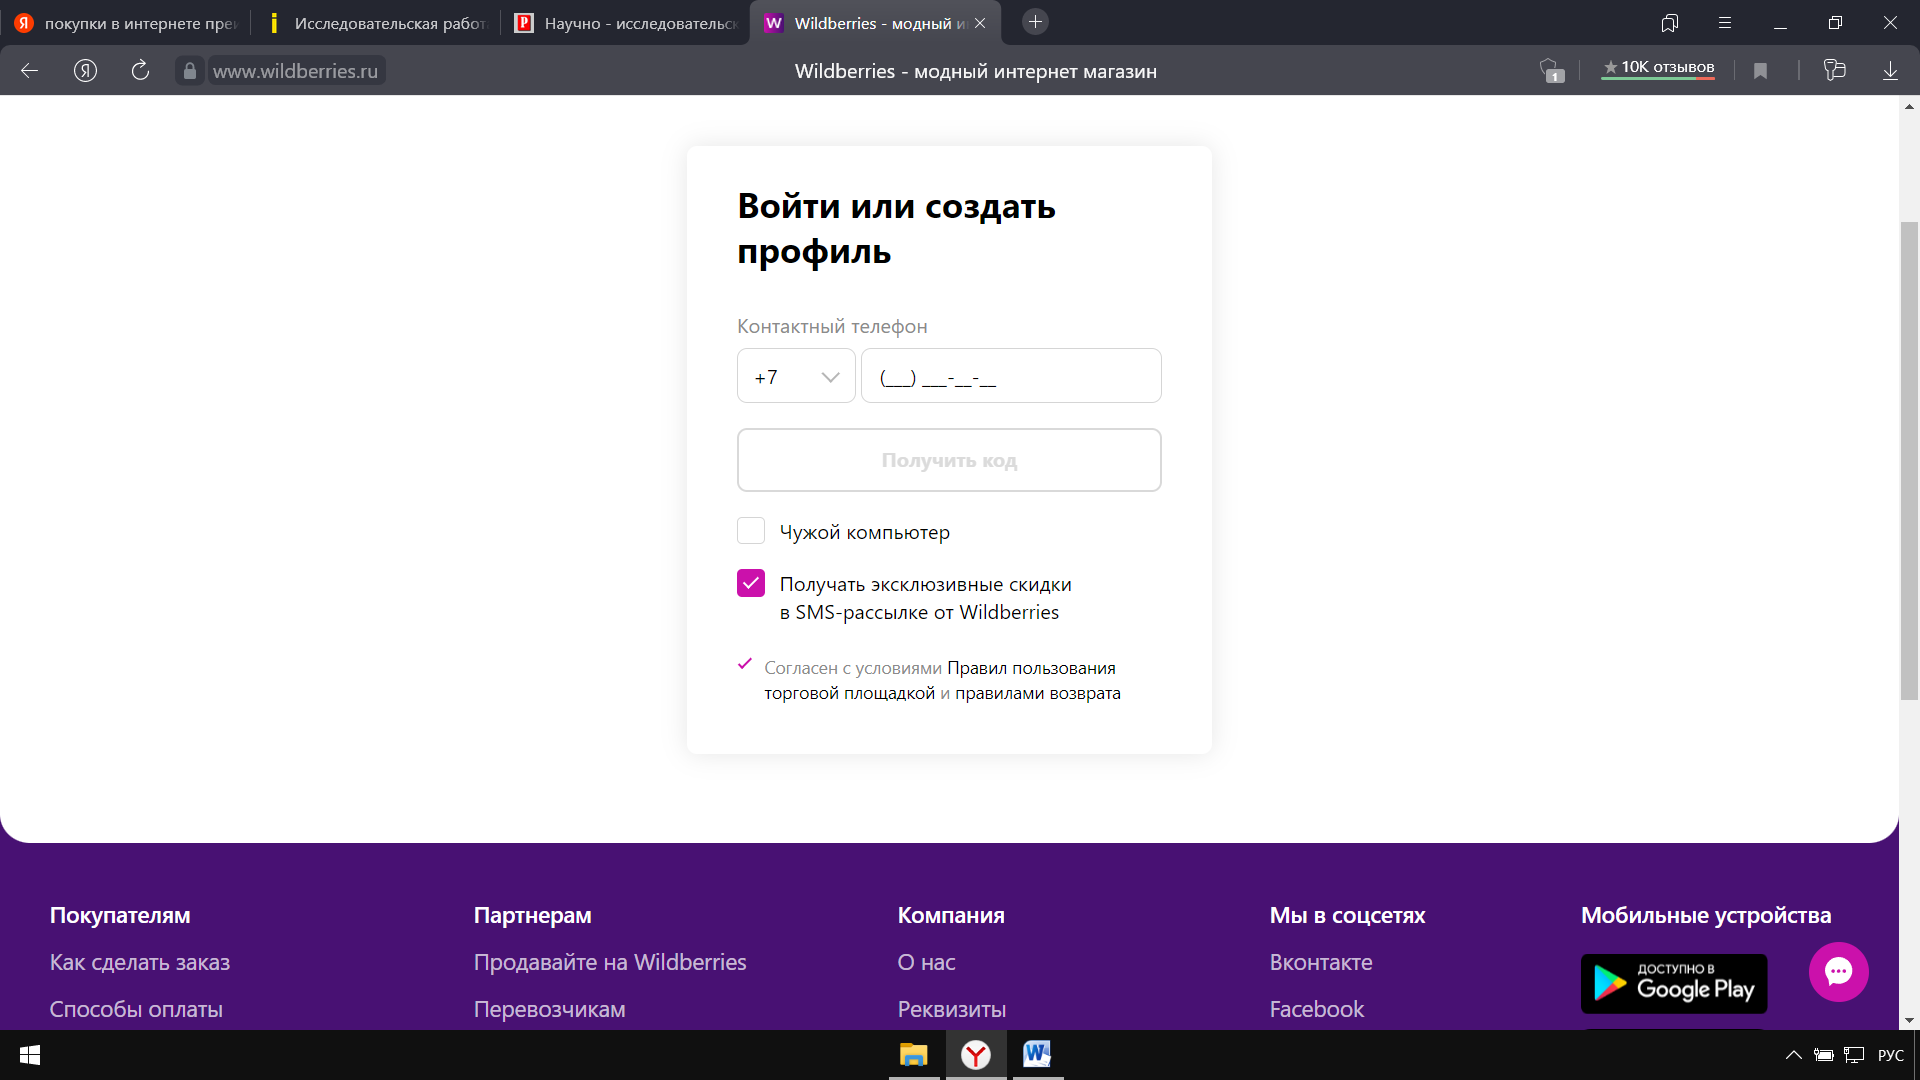Open 'Способы оплаты' footer link
Viewport: 1920px width, 1080px height.
(136, 1009)
